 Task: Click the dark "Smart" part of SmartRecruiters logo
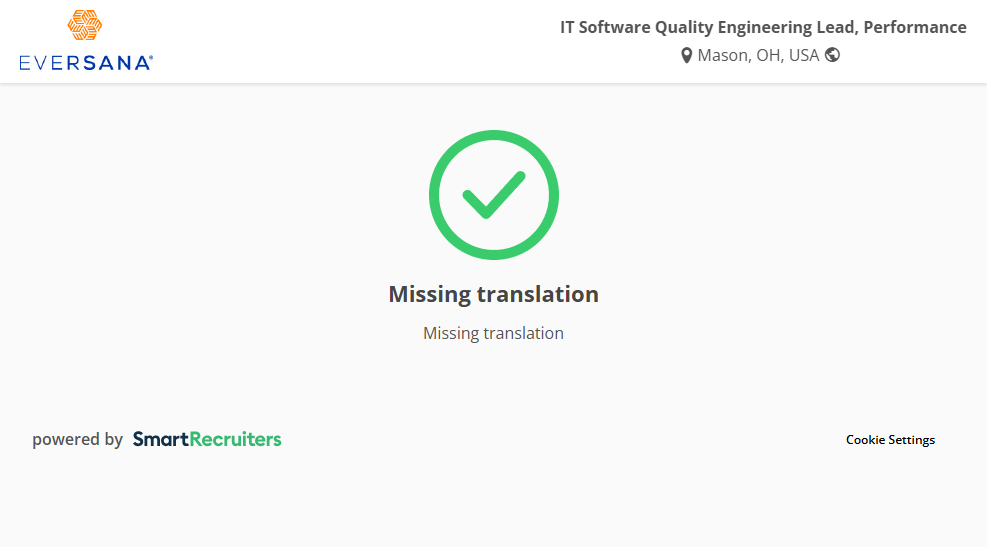click(x=160, y=439)
